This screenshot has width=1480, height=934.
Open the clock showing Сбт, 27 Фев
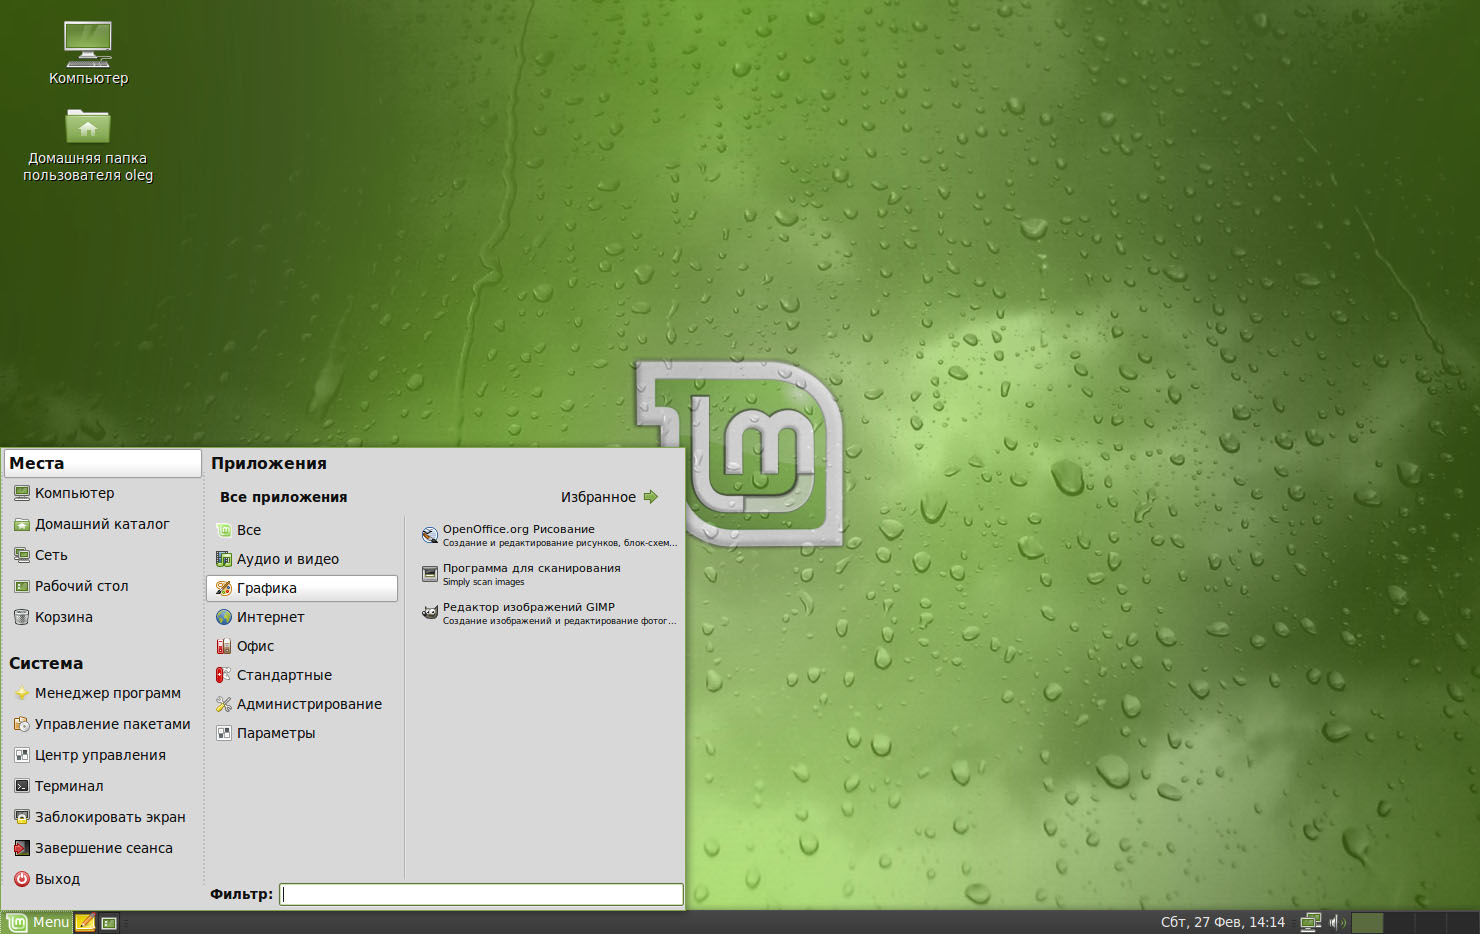coord(1222,922)
